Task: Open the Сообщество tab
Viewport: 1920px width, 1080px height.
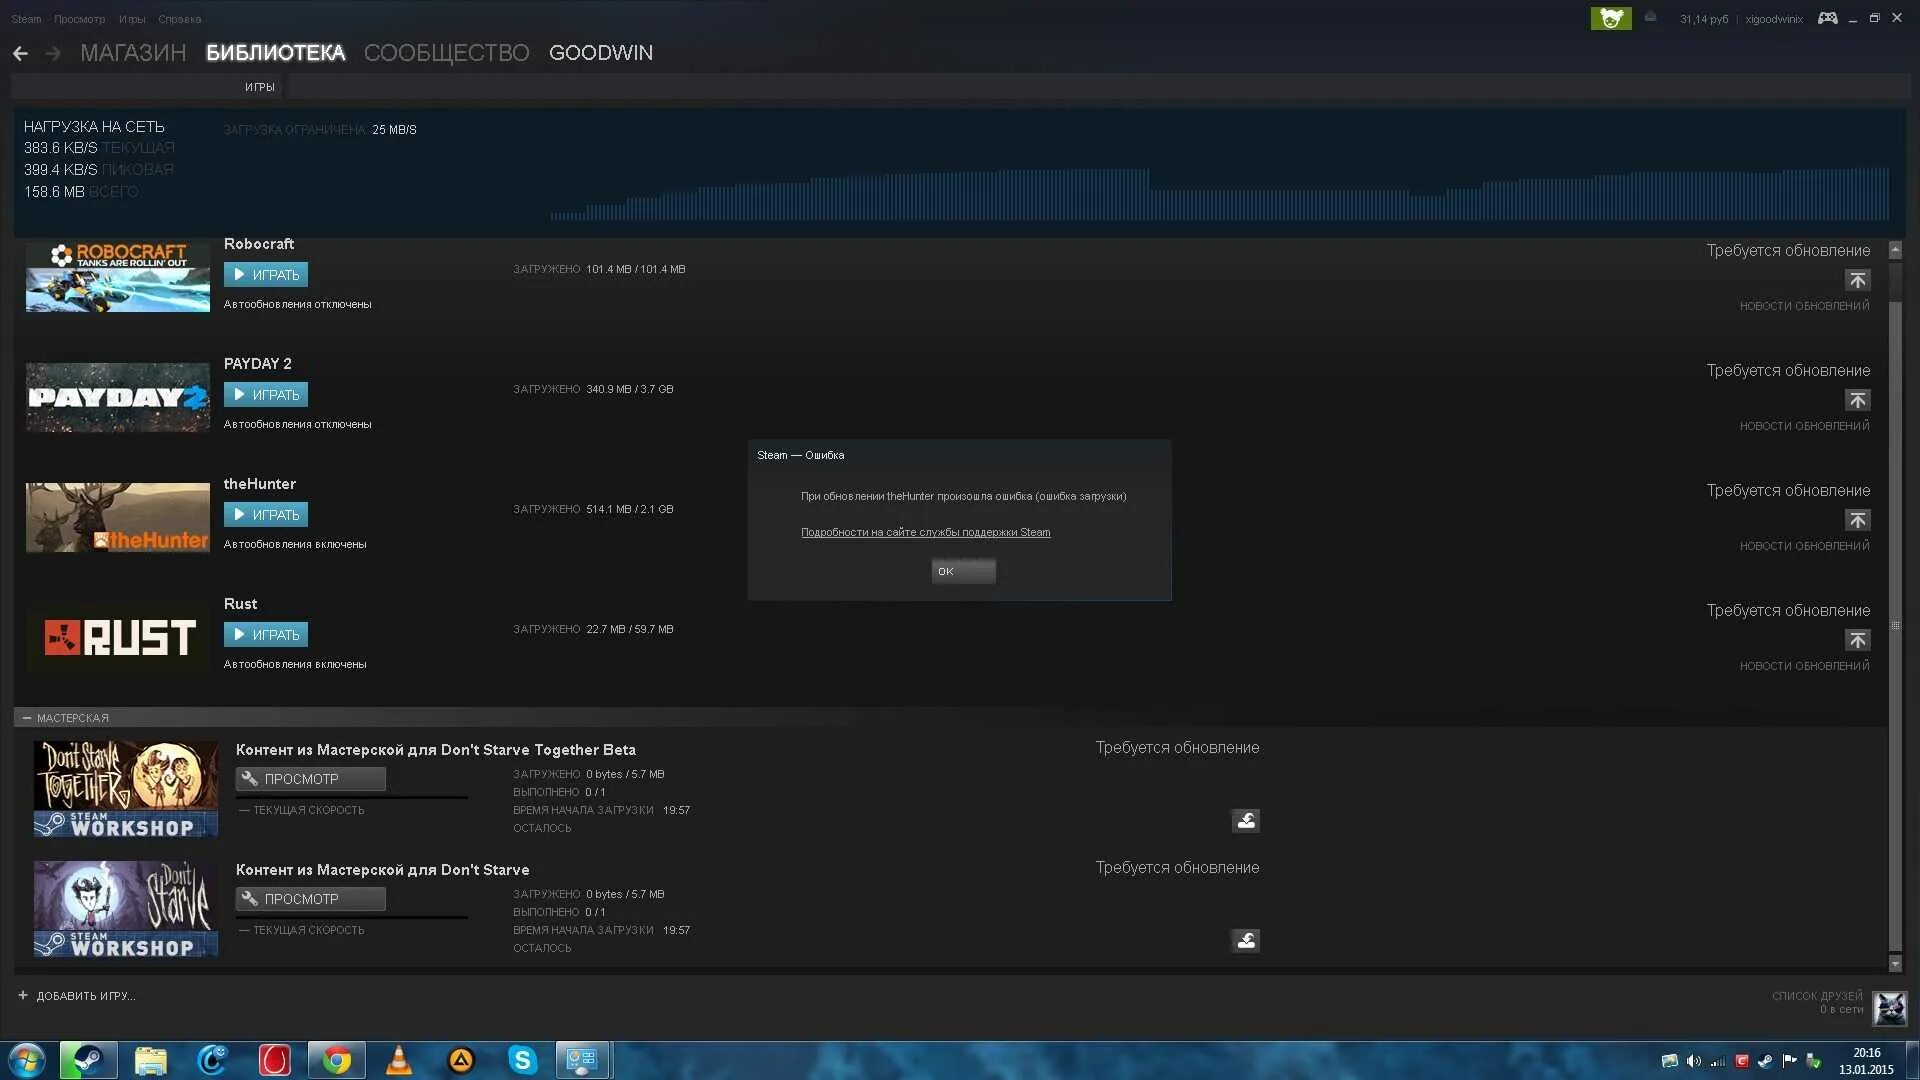Action: click(x=446, y=53)
